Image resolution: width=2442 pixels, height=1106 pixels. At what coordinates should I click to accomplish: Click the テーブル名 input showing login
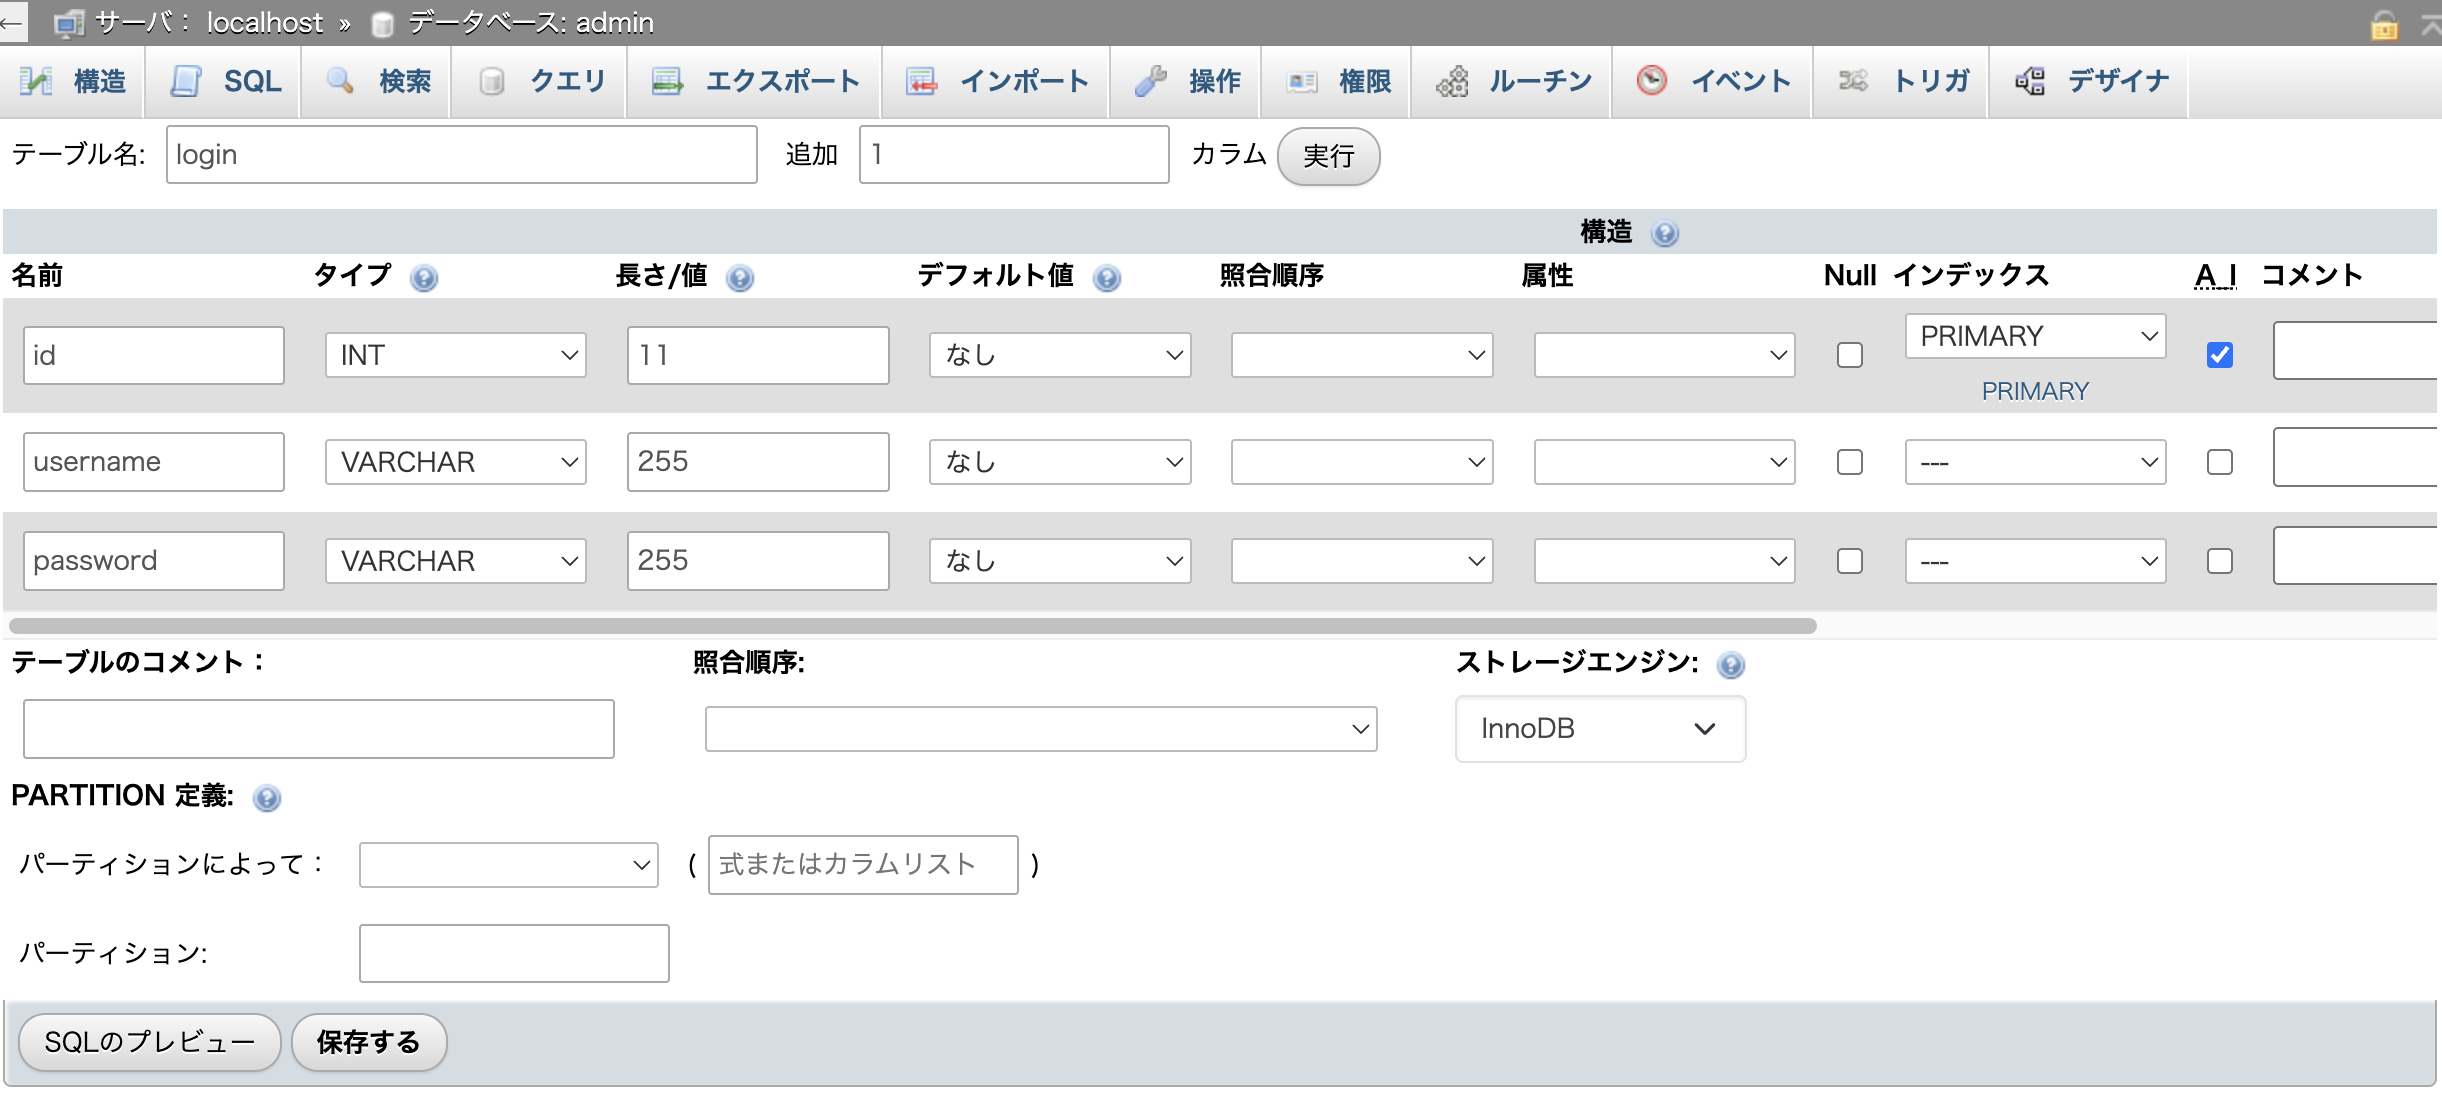click(461, 154)
